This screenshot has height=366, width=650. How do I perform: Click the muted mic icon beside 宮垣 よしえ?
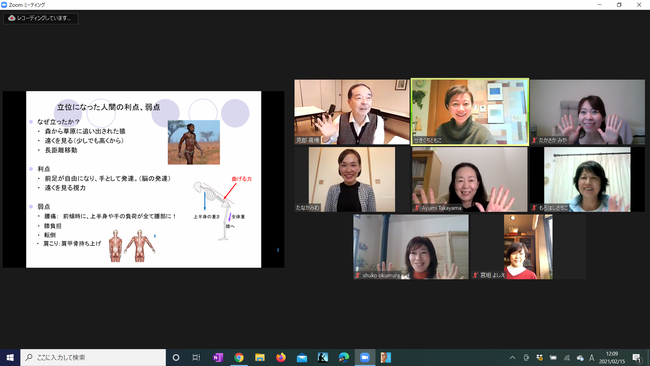tap(475, 275)
